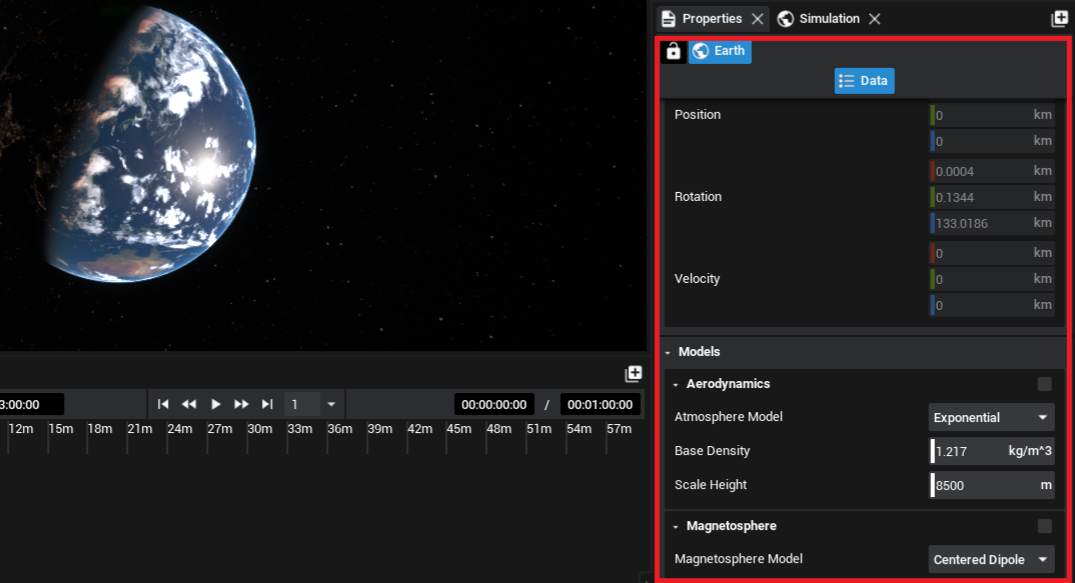1075x583 pixels.
Task: Edit the Base Density value 1.217
Action: click(991, 451)
